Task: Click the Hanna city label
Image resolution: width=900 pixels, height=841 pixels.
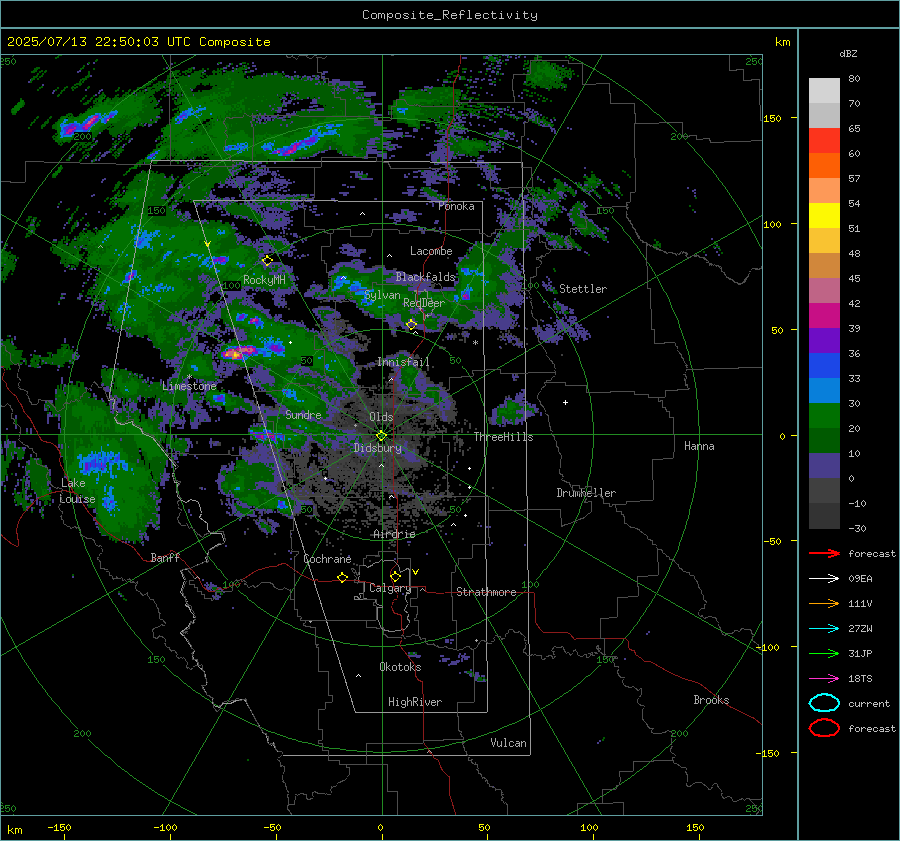Action: (x=699, y=446)
